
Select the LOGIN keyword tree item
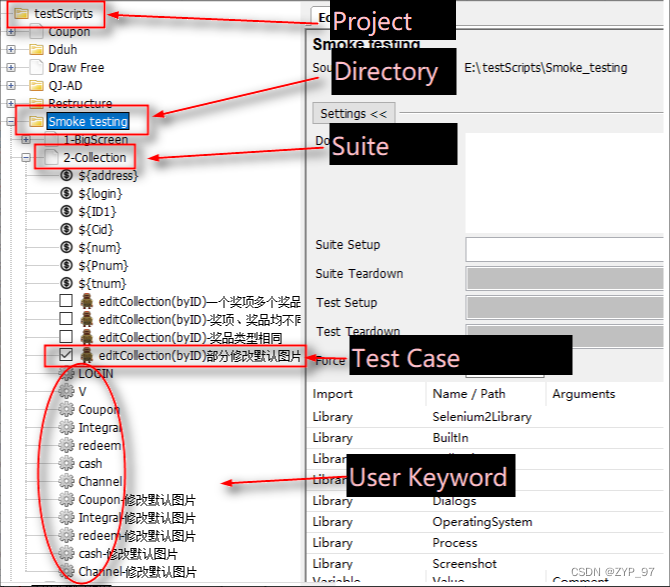(96, 374)
